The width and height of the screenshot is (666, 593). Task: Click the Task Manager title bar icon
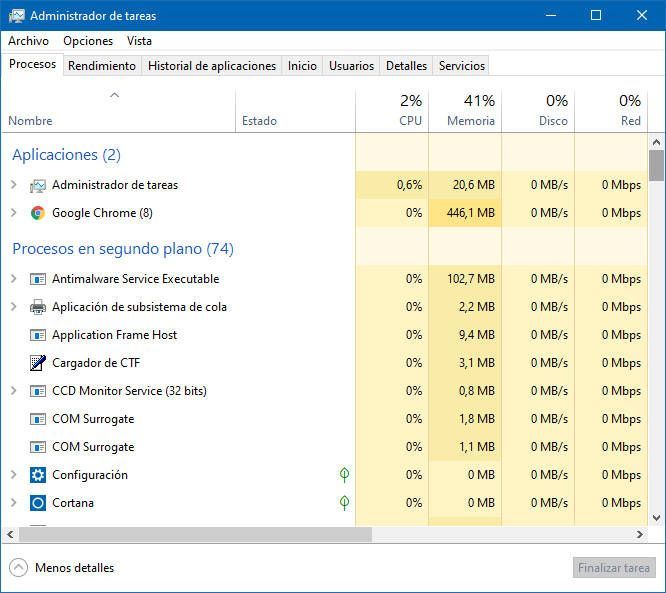click(x=17, y=16)
